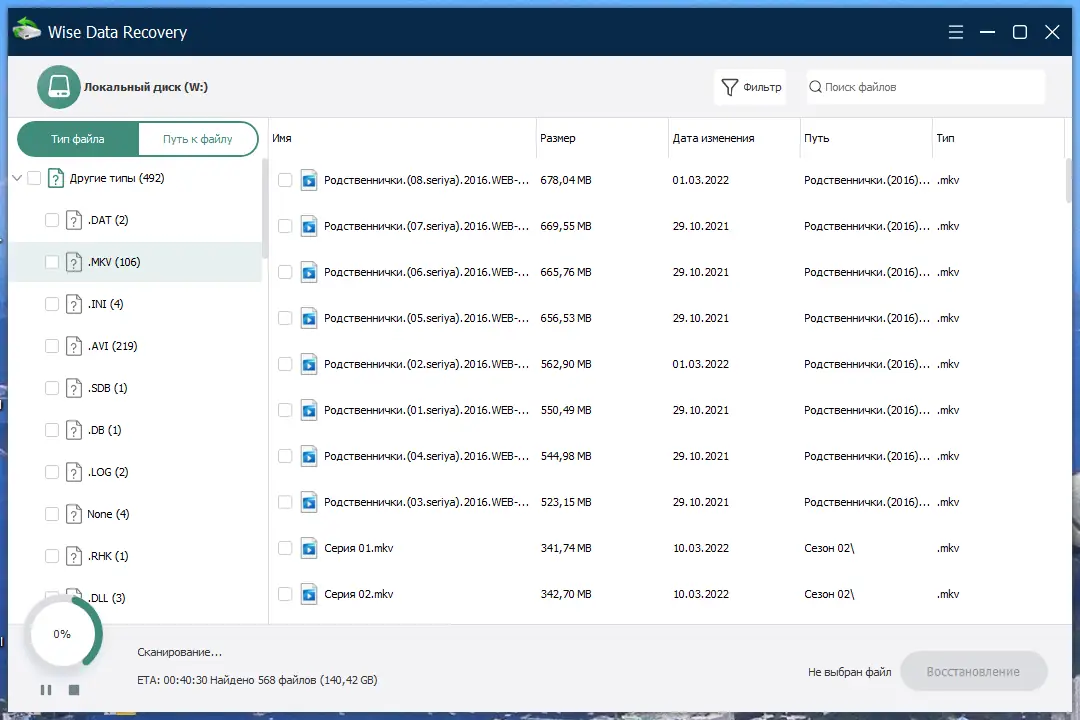Sort by Имя column header
This screenshot has height=720, width=1080.
tap(402, 138)
